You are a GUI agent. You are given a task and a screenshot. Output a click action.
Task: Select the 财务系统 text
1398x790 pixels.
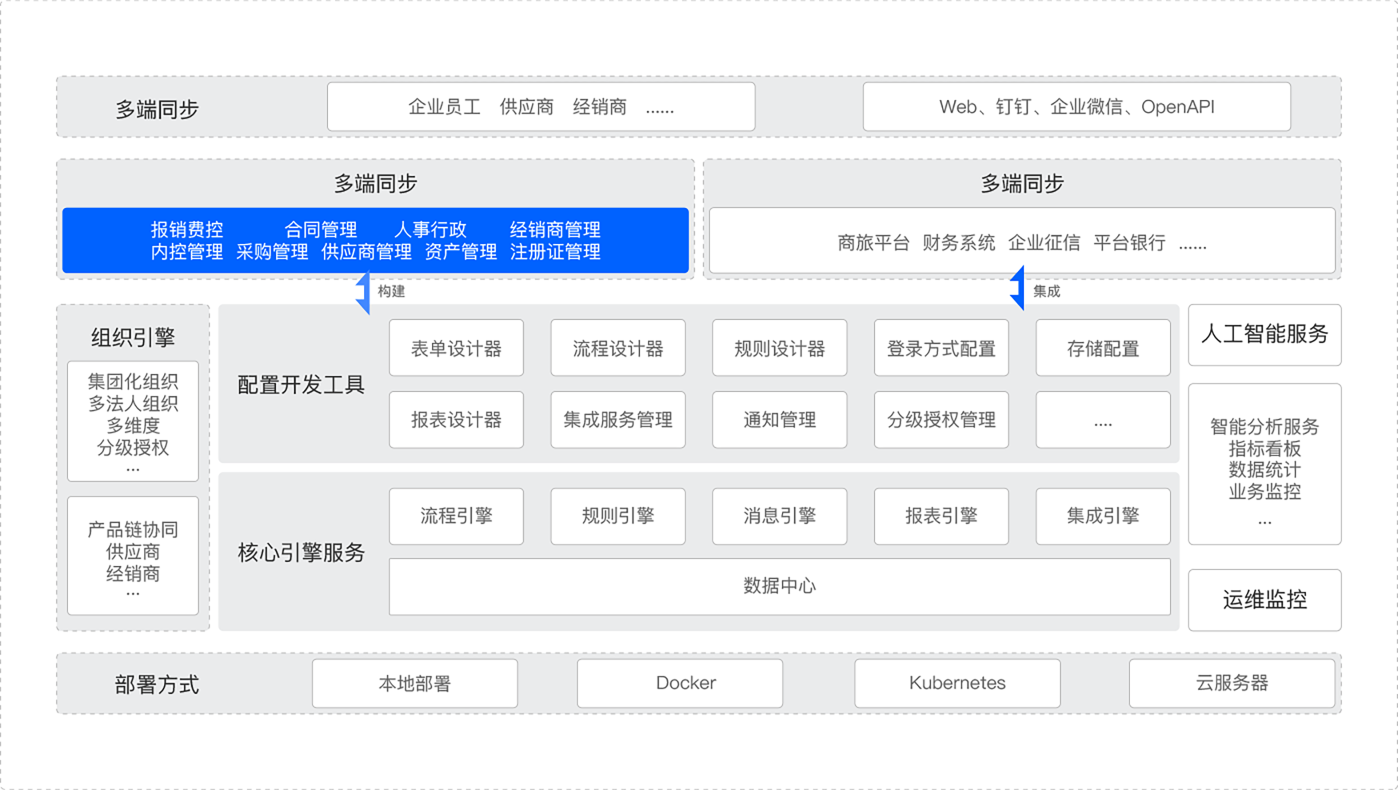tap(959, 243)
